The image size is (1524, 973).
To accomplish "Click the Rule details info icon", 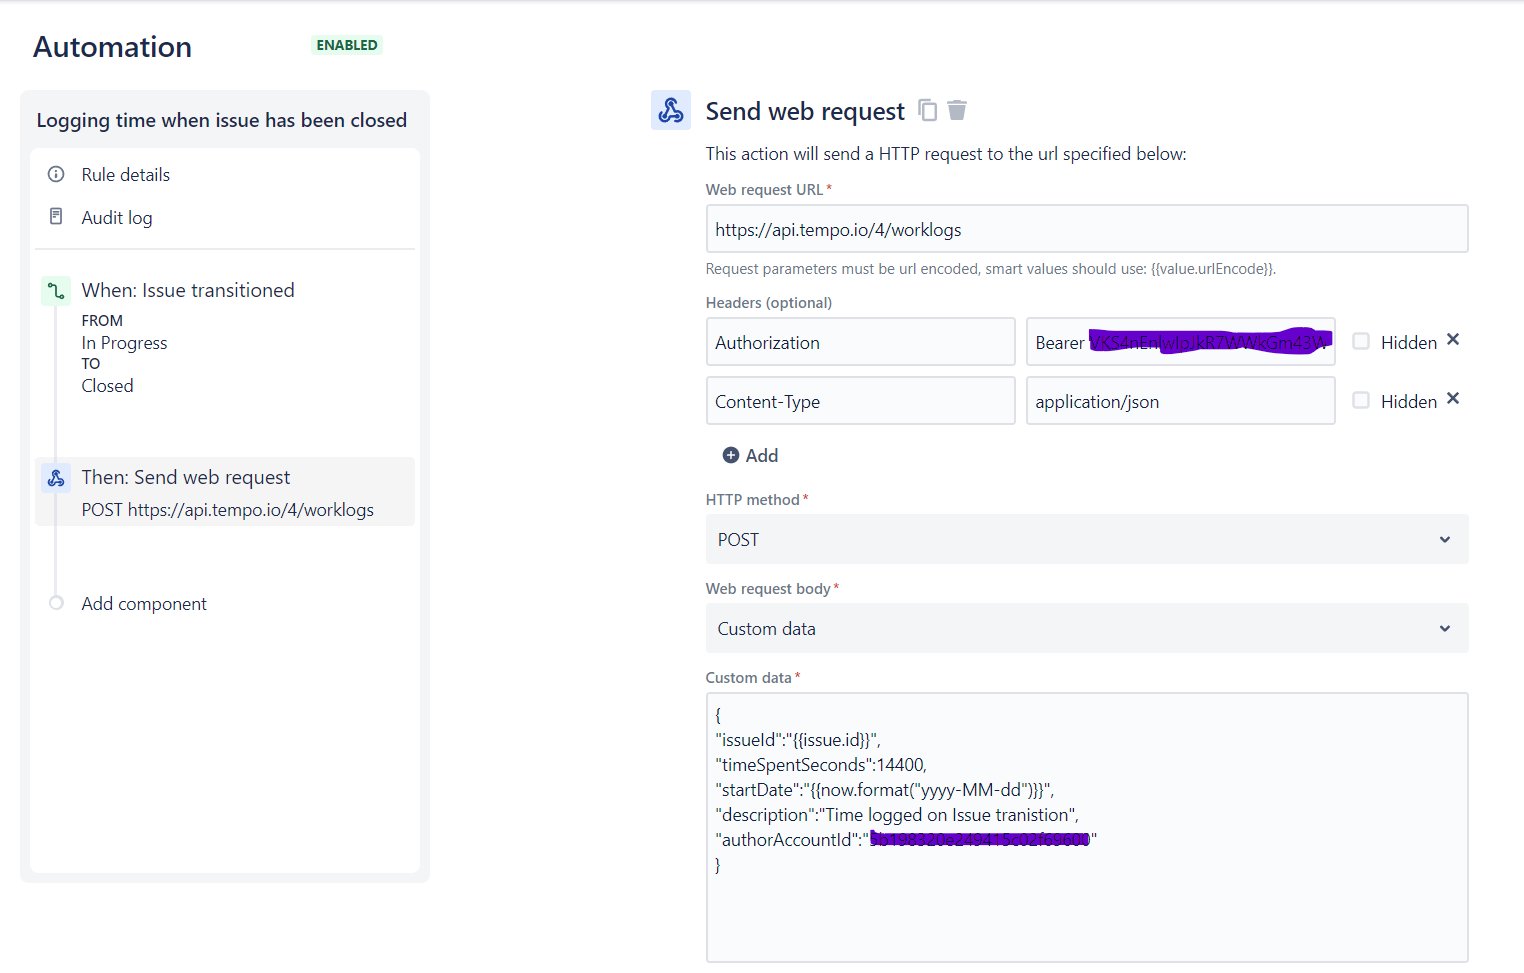I will [x=57, y=174].
